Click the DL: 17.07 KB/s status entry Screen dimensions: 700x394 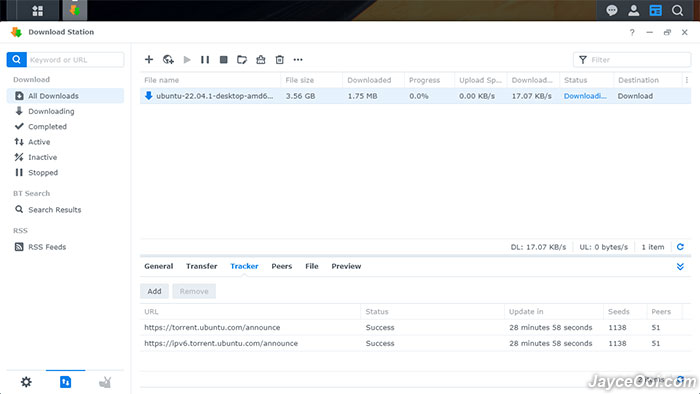(x=538, y=247)
